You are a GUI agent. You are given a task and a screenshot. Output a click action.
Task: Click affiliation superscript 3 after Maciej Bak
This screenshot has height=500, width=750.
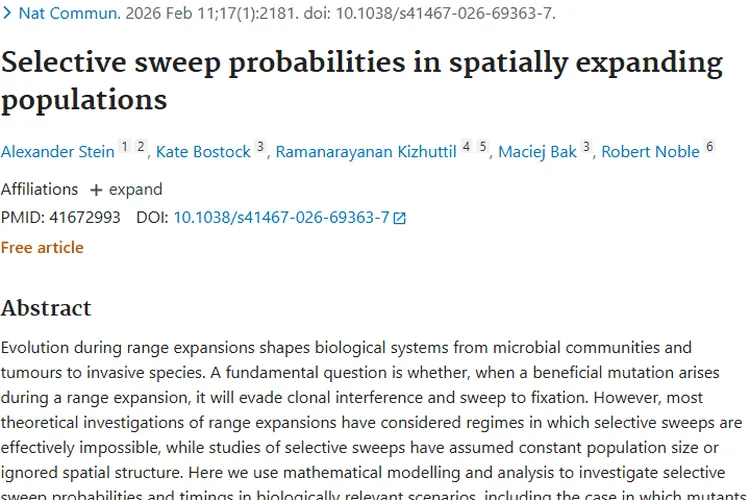[587, 147]
